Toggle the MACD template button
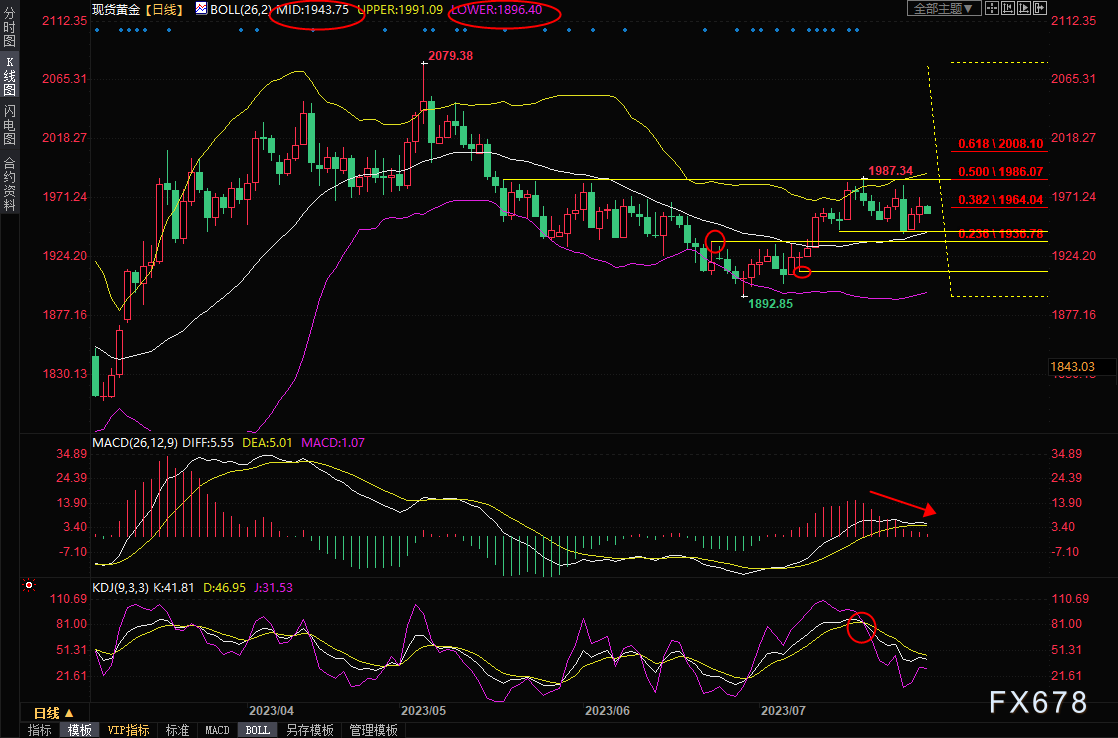 coord(217,730)
